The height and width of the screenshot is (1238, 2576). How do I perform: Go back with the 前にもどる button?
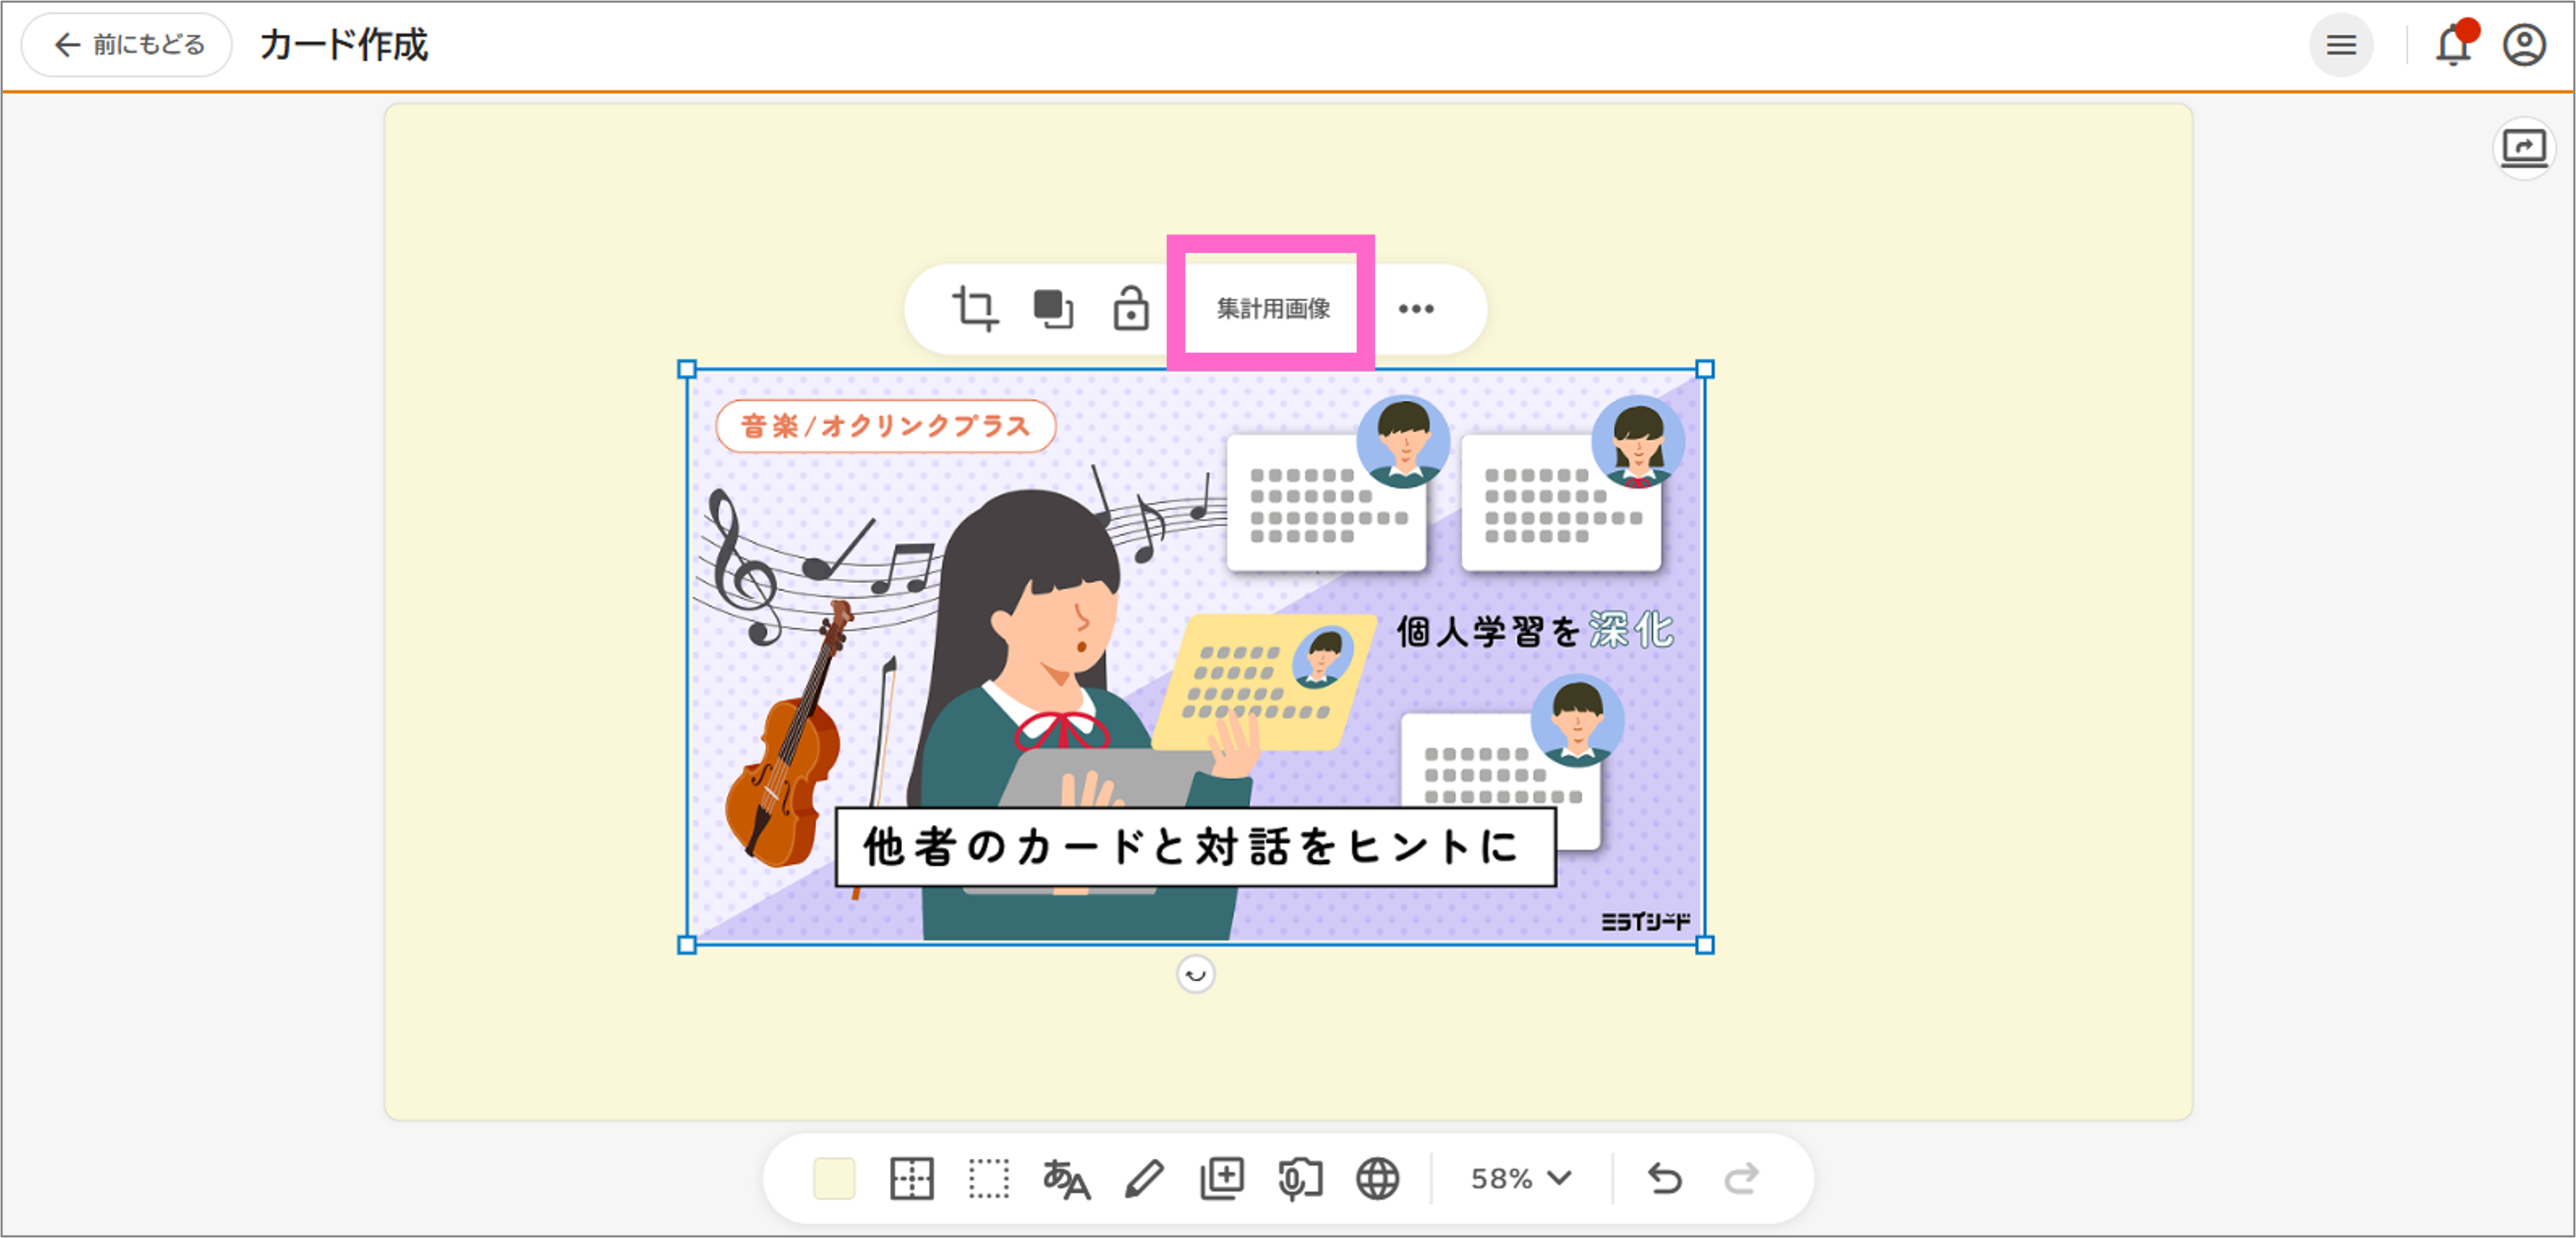click(125, 44)
